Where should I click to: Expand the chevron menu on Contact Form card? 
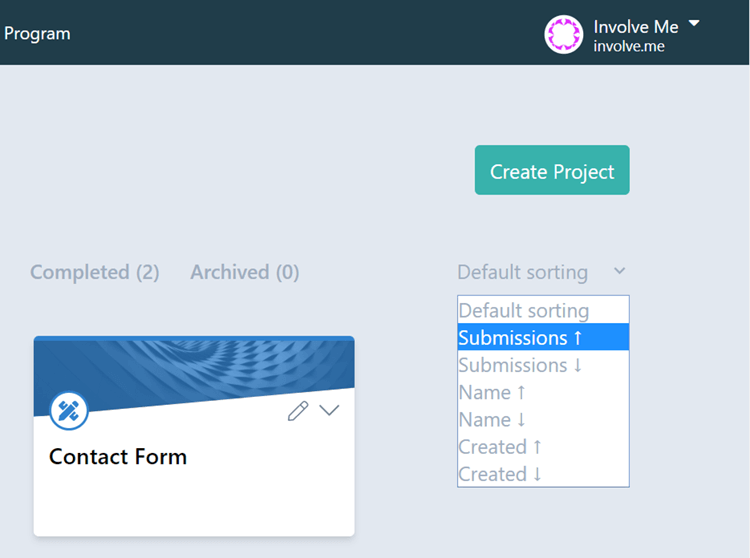click(x=330, y=410)
